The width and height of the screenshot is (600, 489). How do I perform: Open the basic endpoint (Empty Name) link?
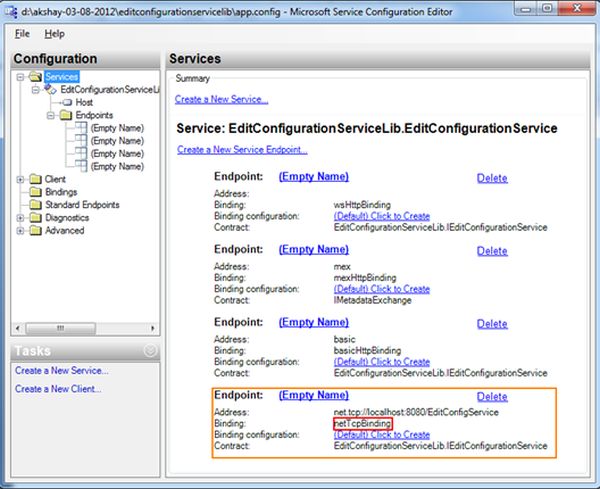coord(314,322)
